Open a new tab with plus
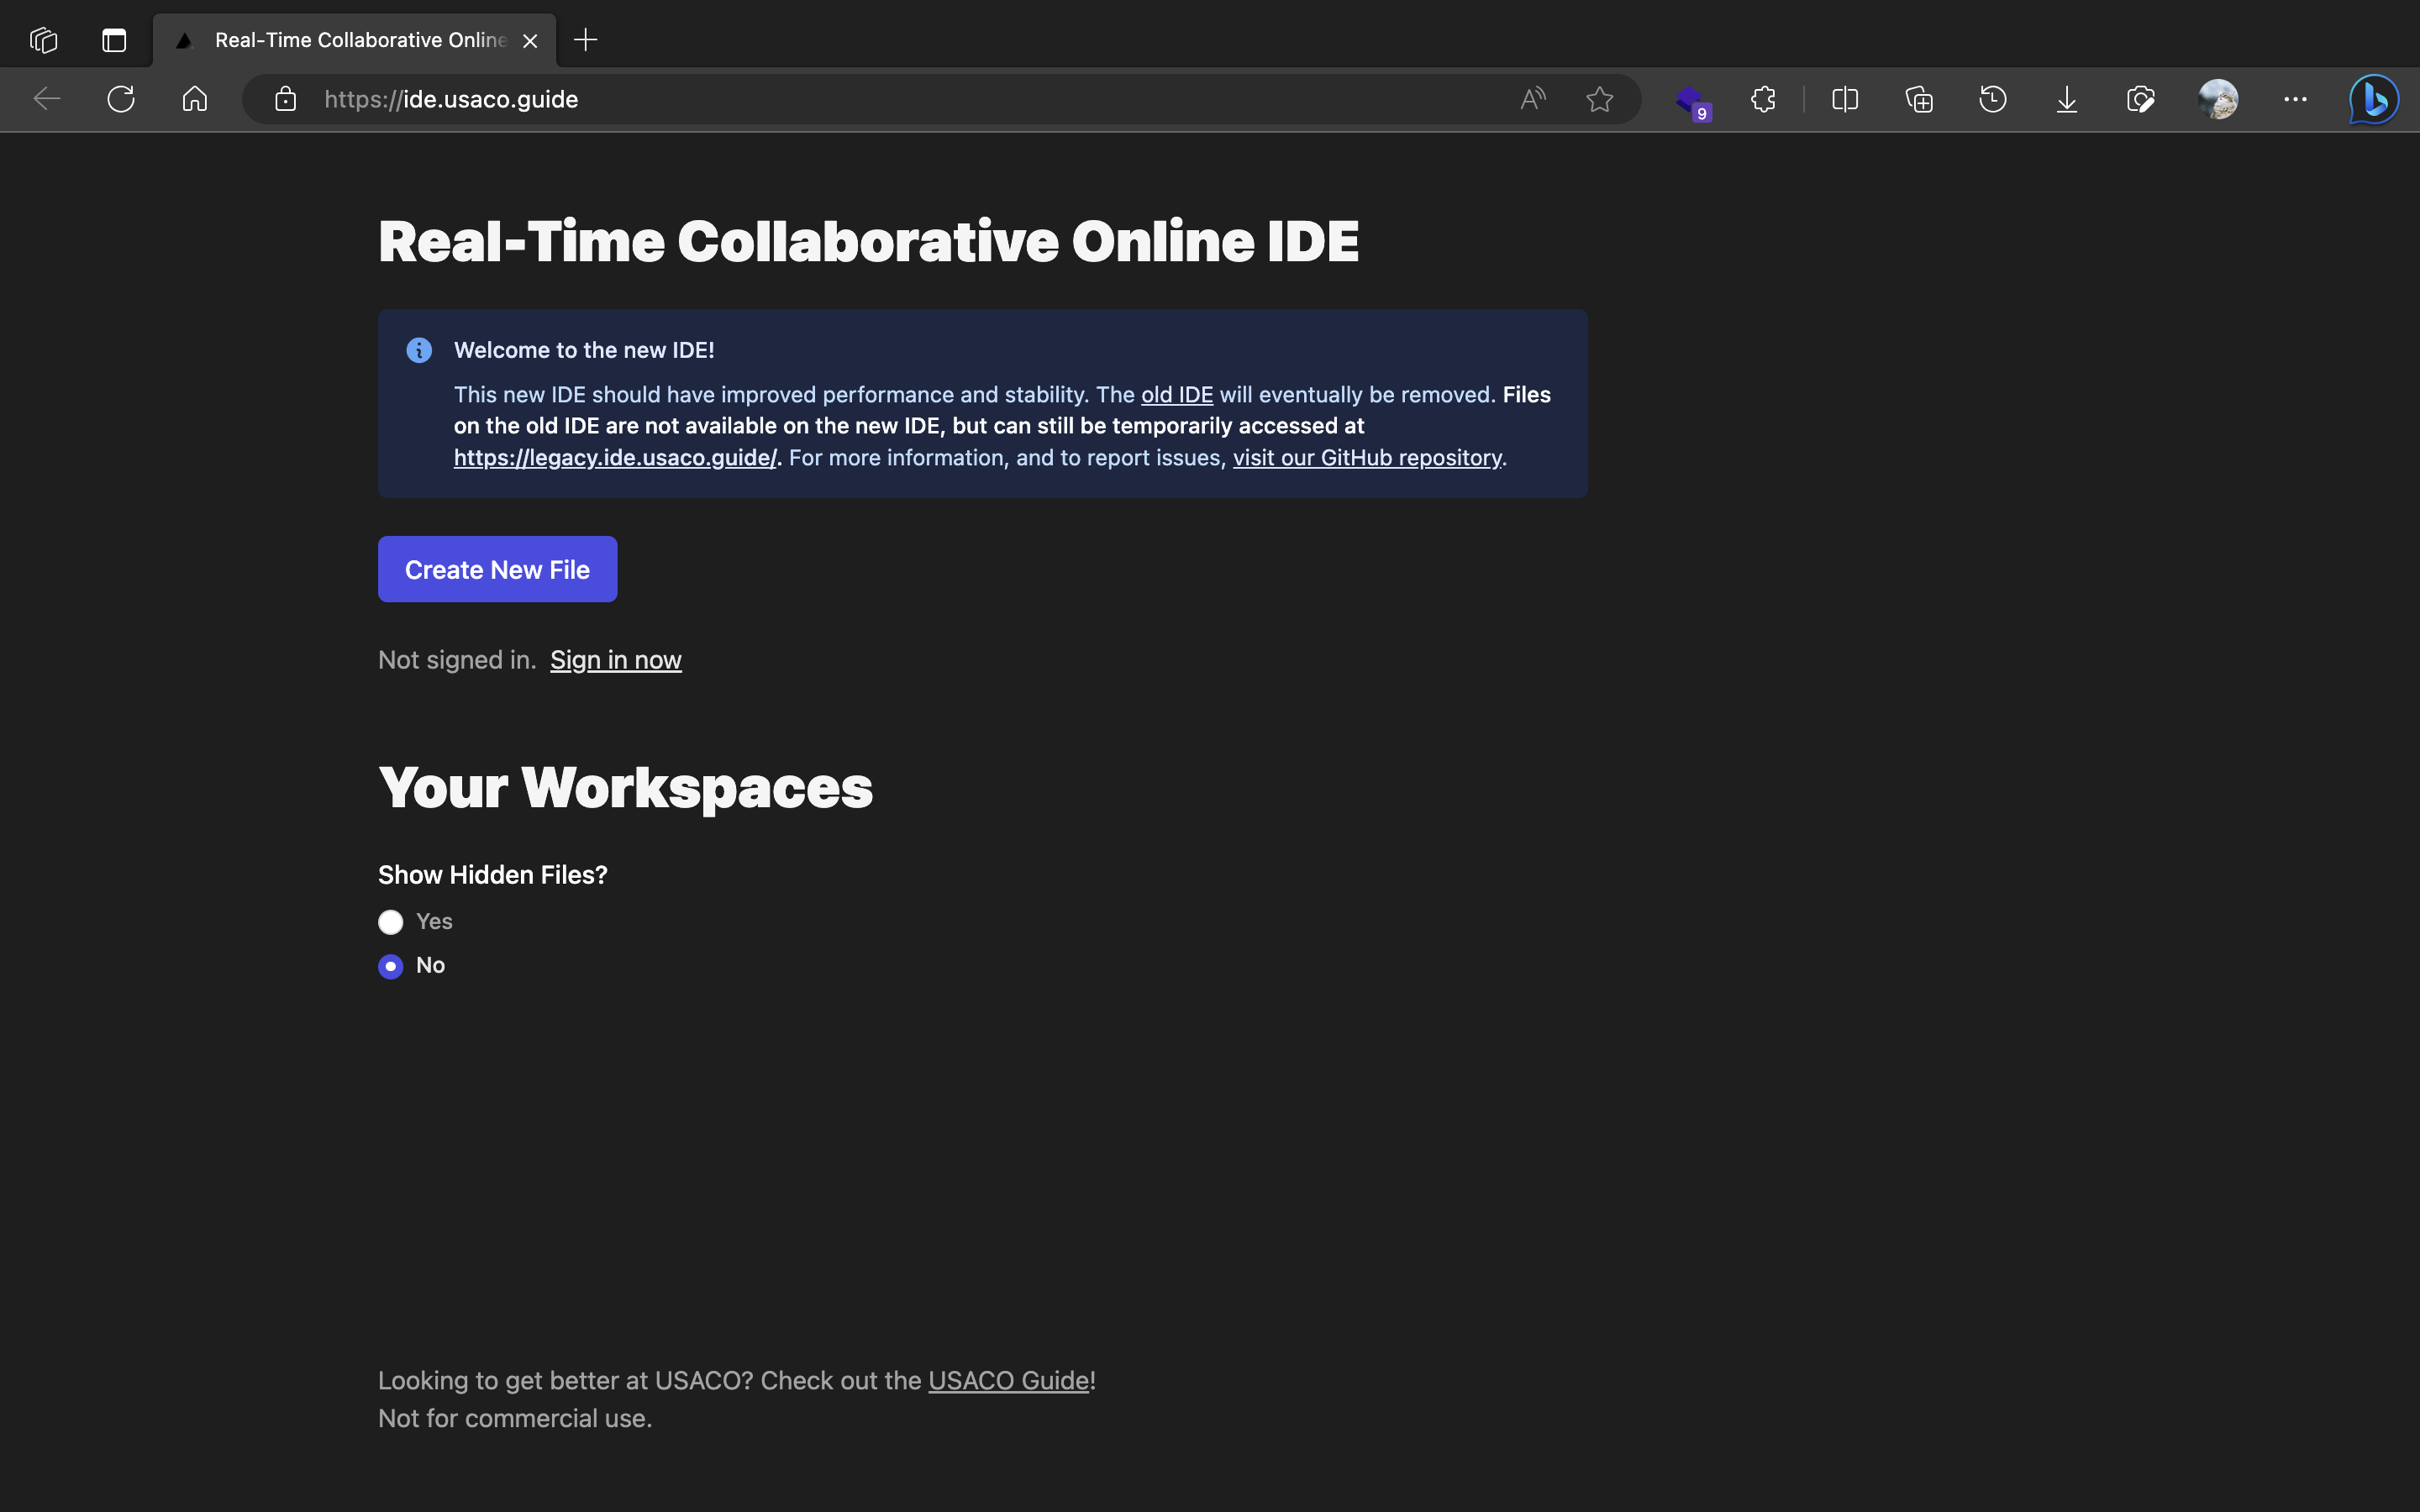Viewport: 2420px width, 1512px height. [586, 40]
